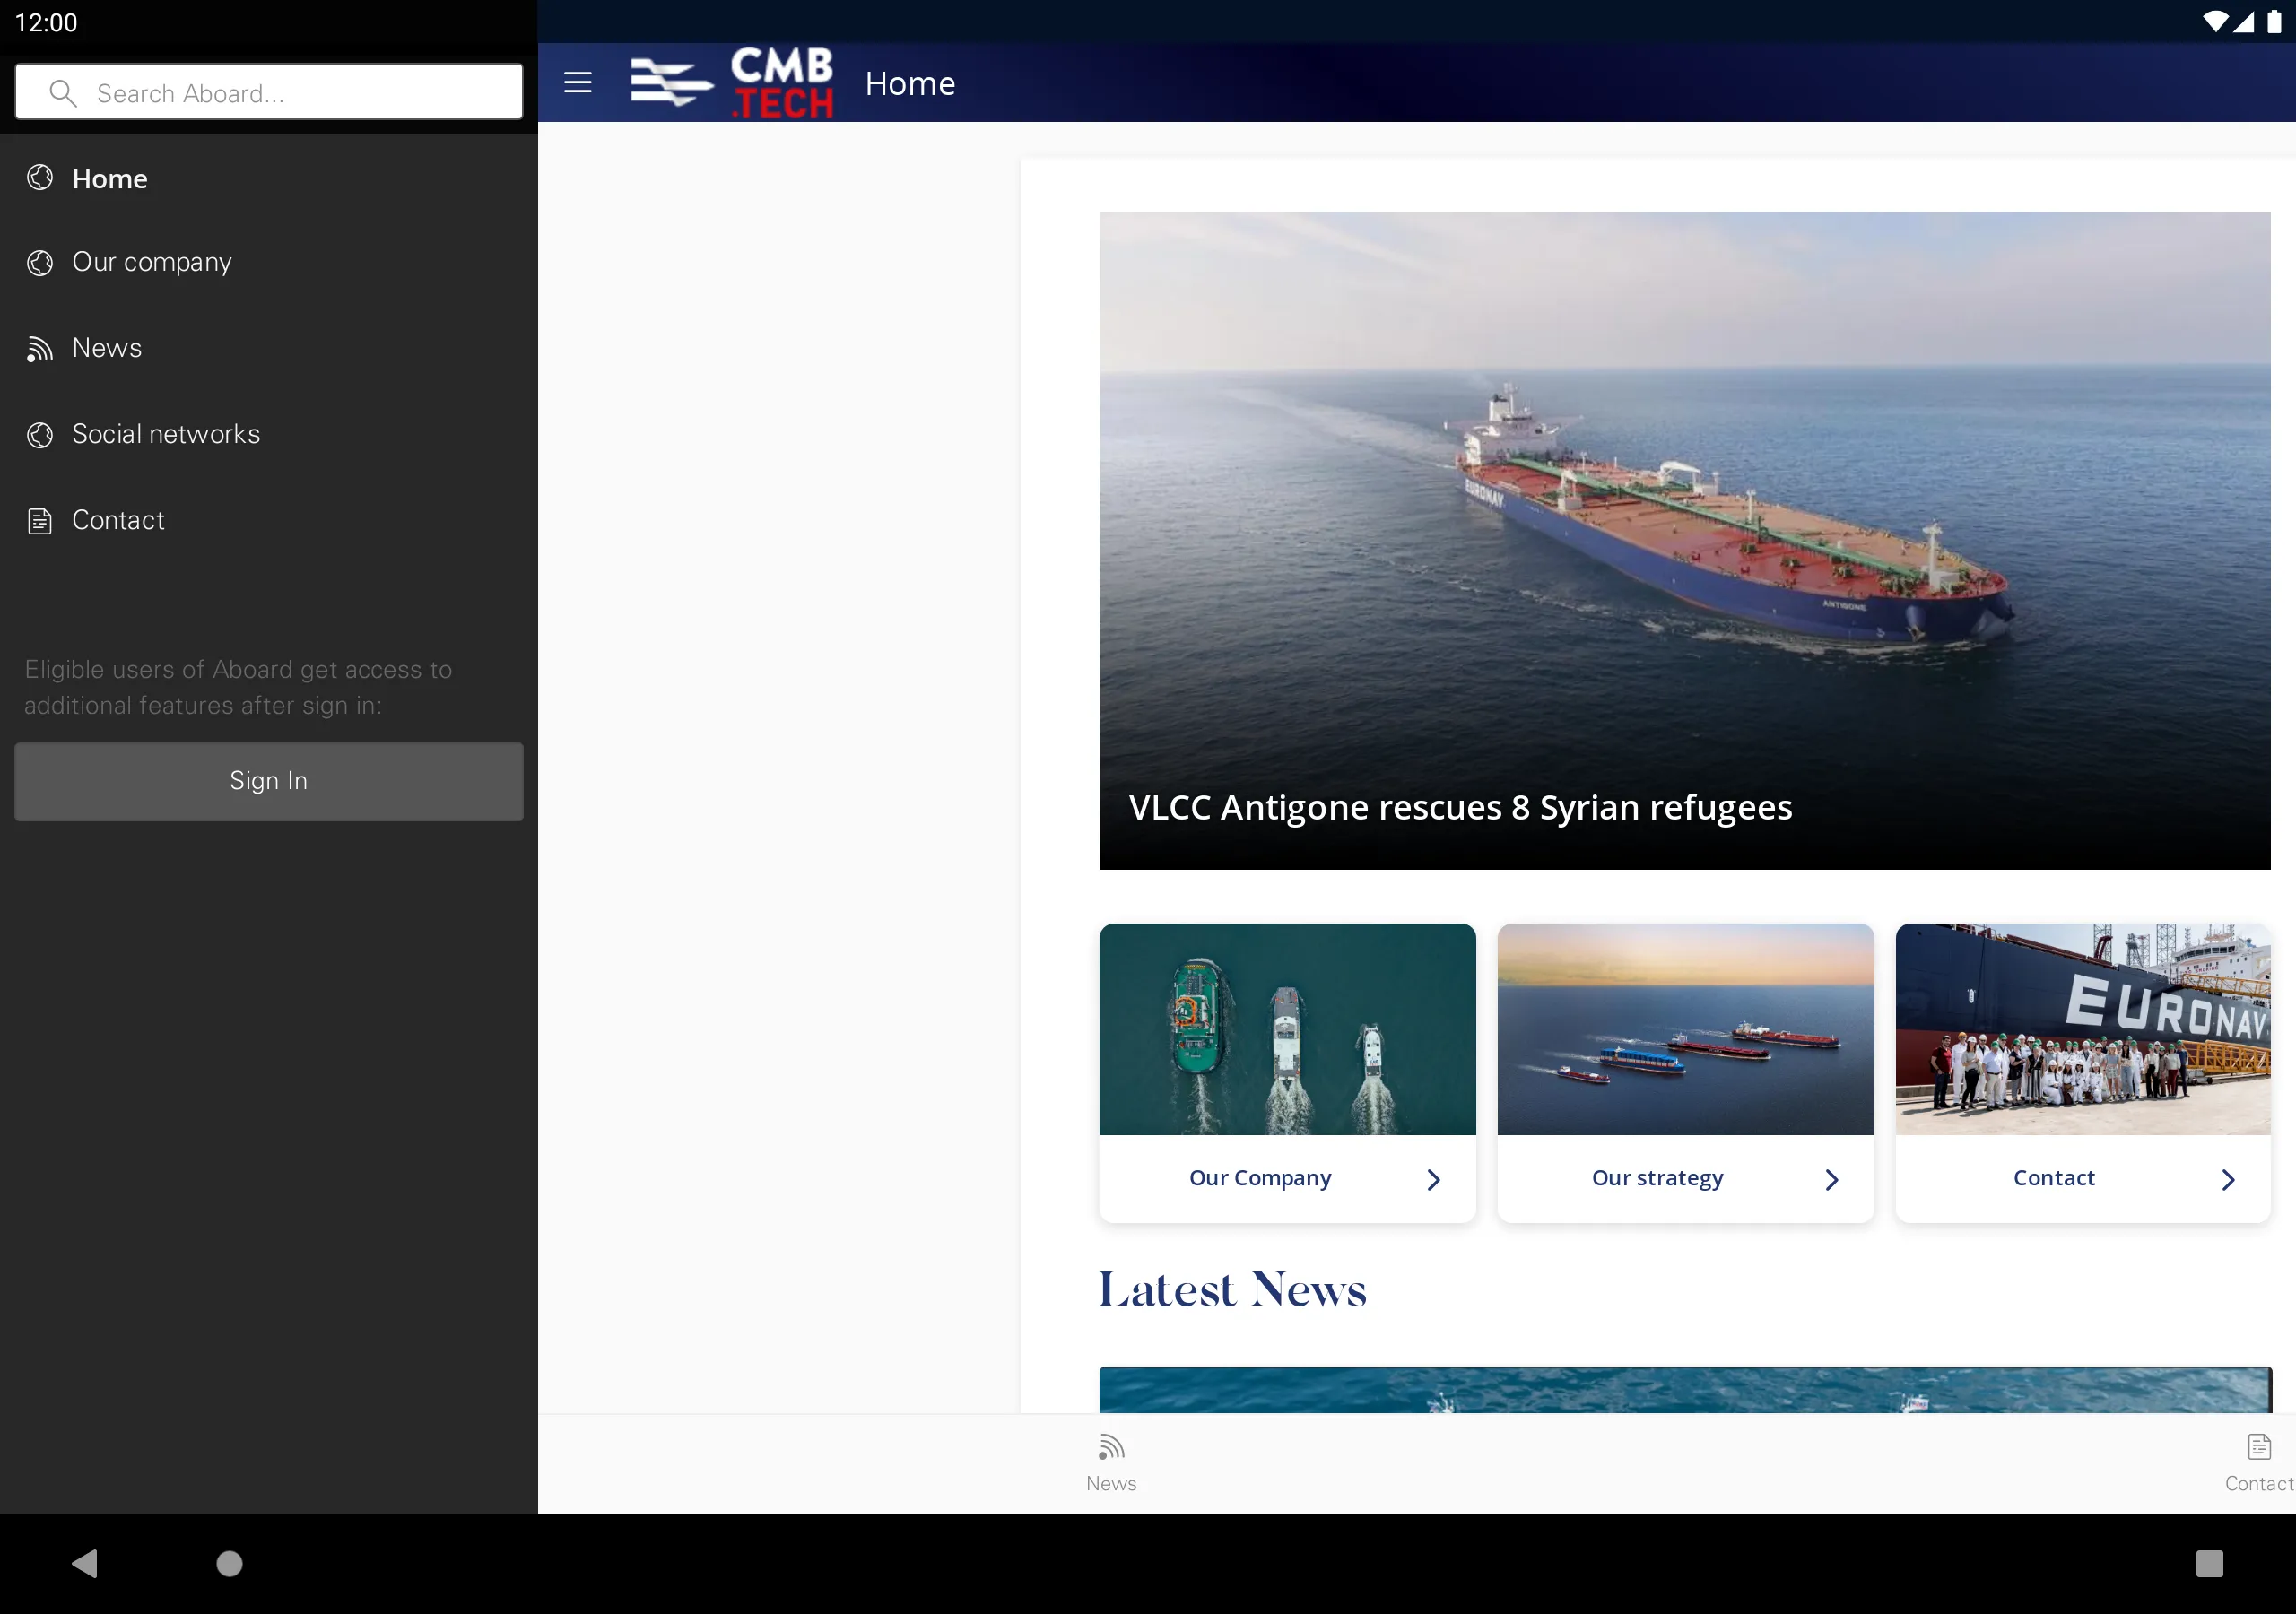The image size is (2296, 1614).
Task: Click the CMB.TECH logo
Action: (731, 82)
